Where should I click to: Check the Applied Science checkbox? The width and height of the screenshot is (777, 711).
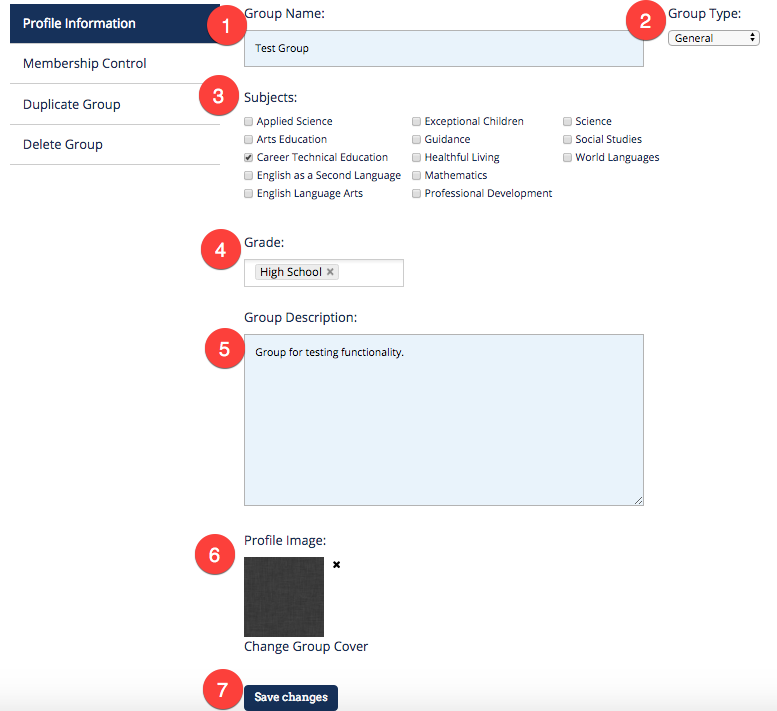pos(249,121)
